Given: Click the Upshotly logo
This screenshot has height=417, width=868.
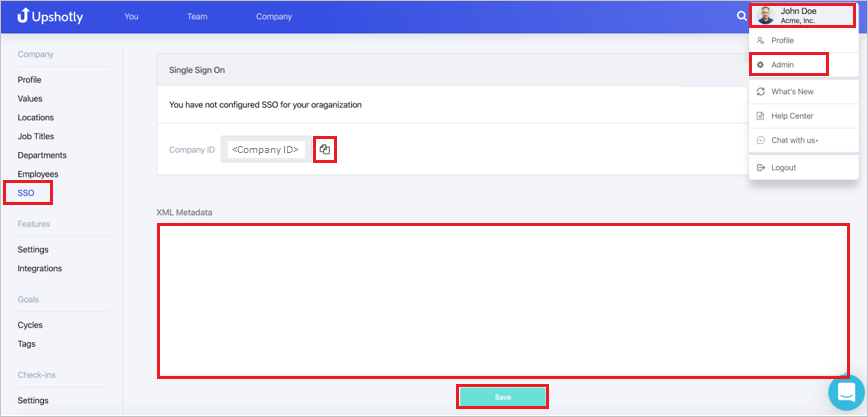Looking at the screenshot, I should pyautogui.click(x=50, y=17).
